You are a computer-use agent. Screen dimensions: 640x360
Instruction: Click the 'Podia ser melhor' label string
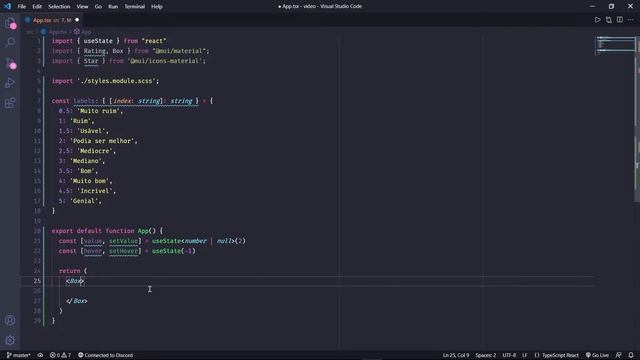click(102, 141)
